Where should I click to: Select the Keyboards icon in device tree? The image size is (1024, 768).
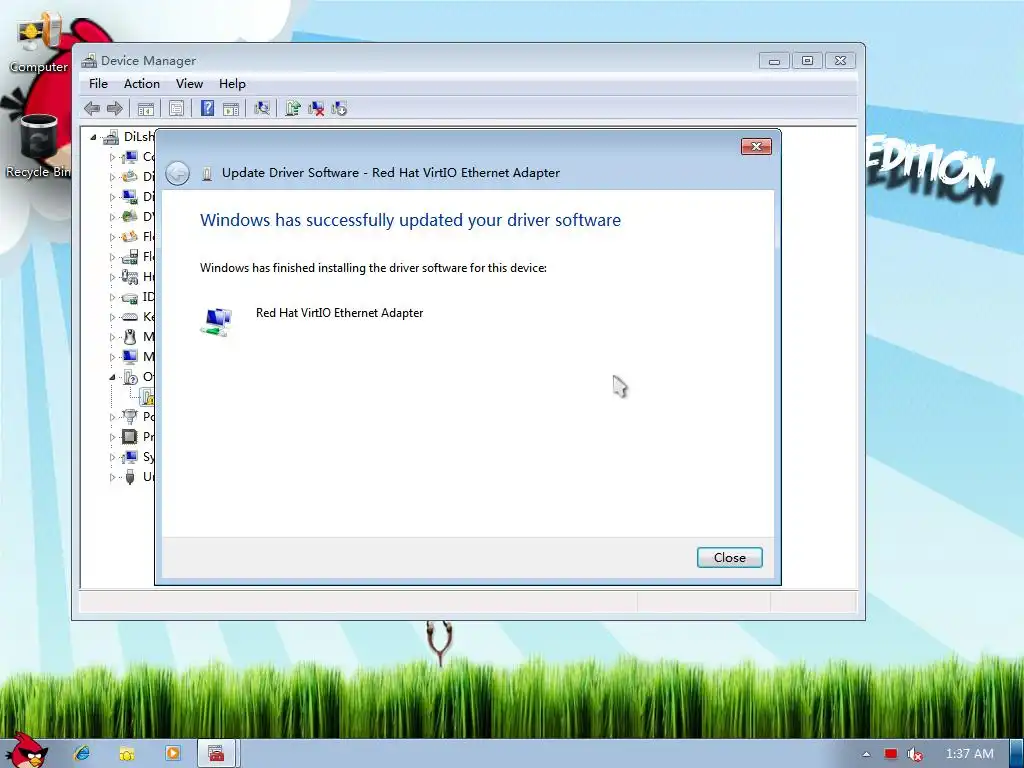coord(130,317)
